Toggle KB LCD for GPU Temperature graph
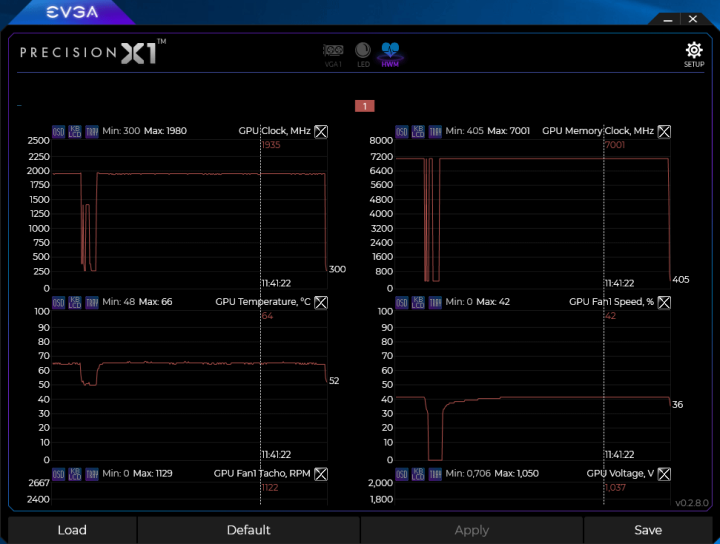Viewport: 720px width, 544px height. [75, 303]
